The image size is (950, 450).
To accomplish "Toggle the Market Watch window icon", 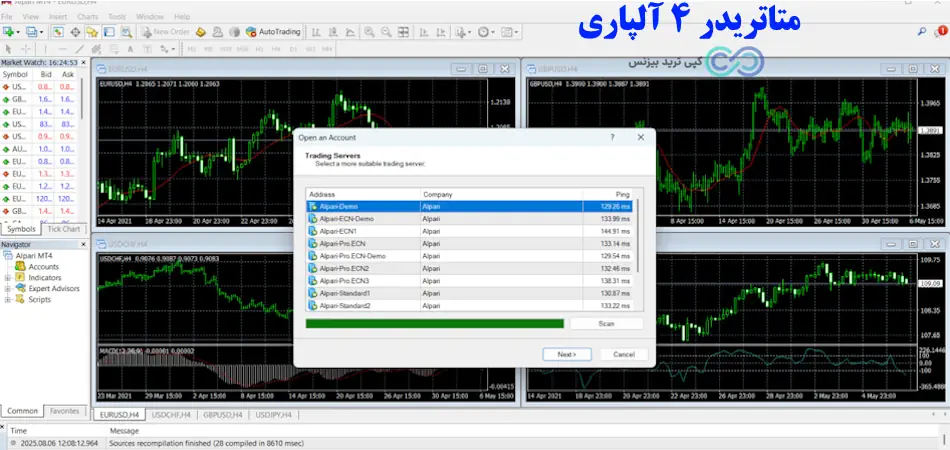I will (x=58, y=31).
